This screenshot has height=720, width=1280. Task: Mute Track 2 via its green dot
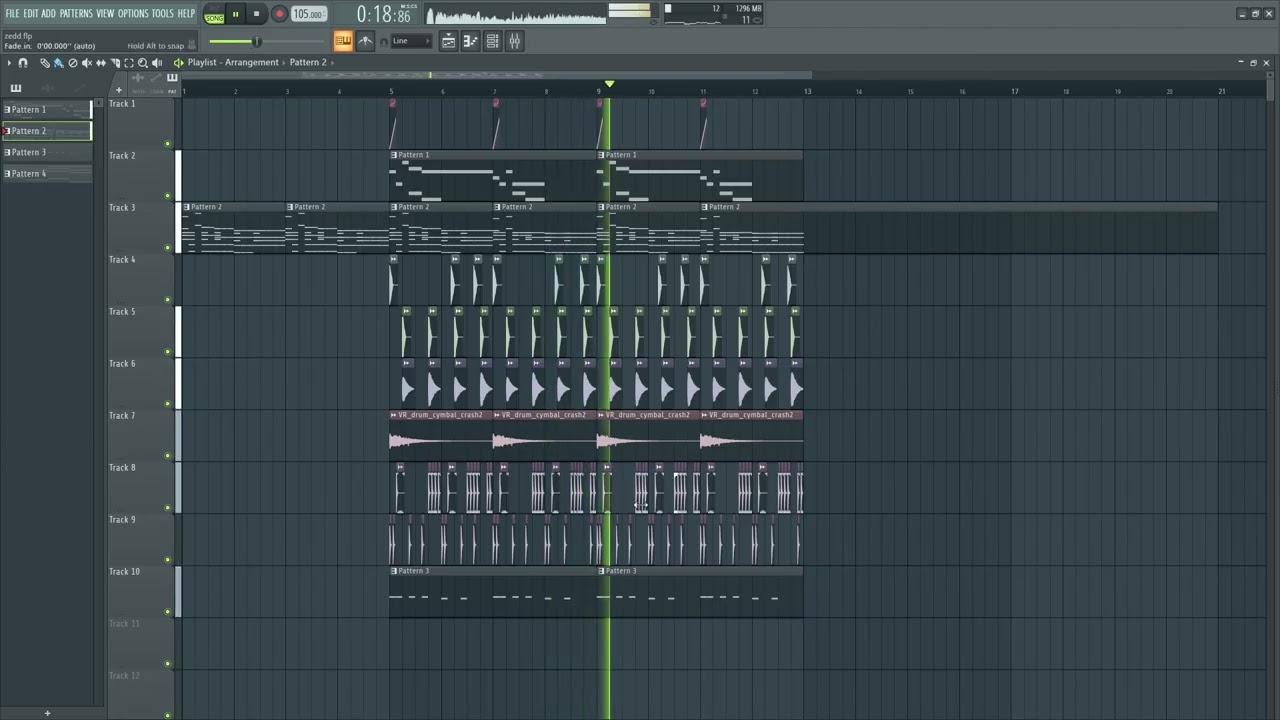tap(167, 195)
